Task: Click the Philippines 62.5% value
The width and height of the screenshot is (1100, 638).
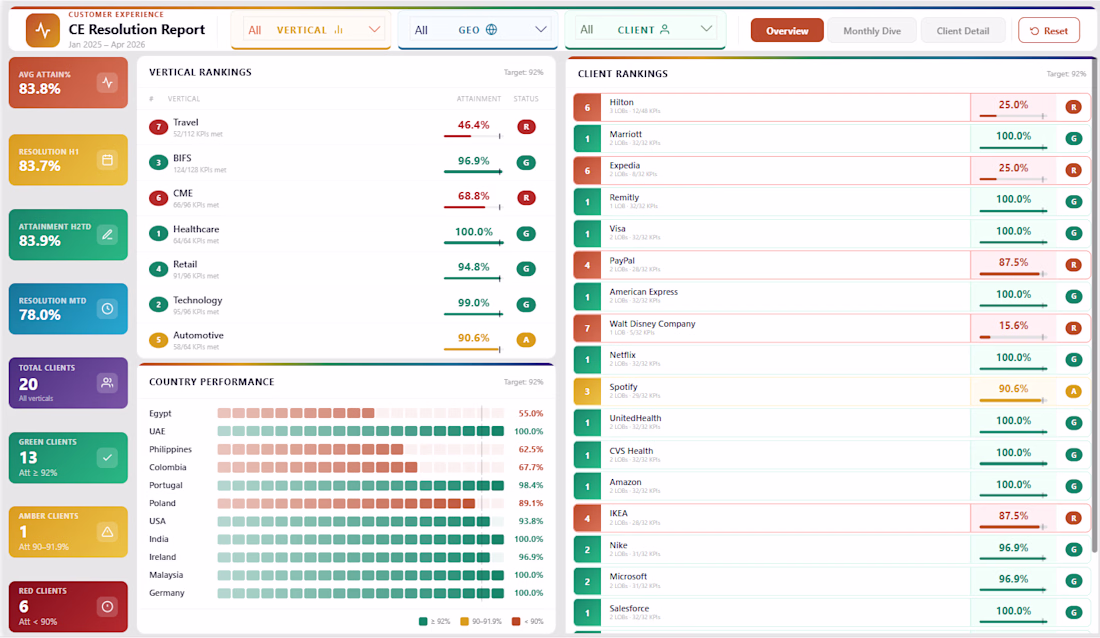Action: (530, 449)
